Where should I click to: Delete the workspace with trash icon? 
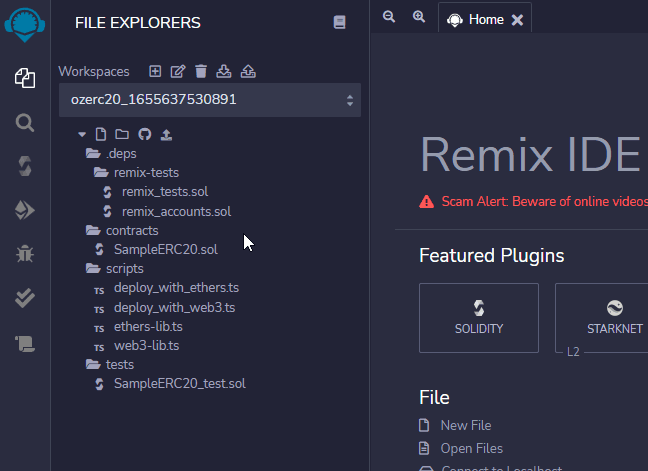coord(201,71)
